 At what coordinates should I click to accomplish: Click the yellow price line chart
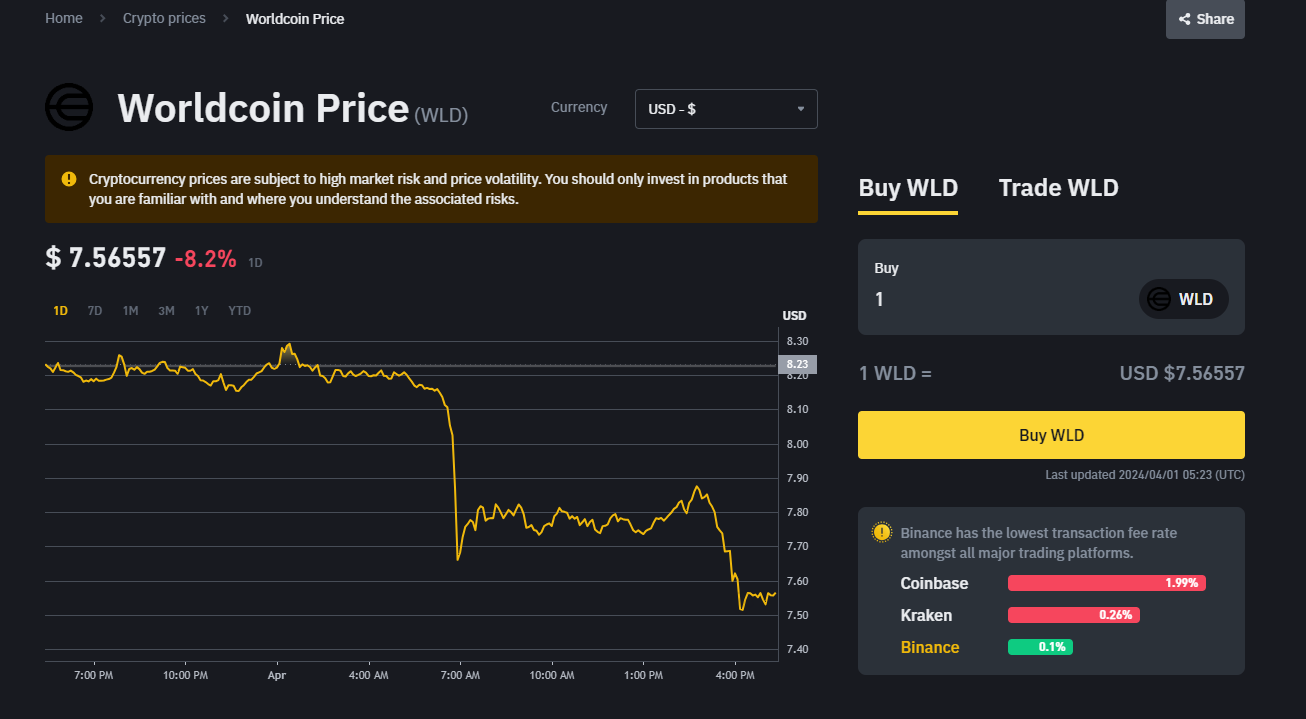[410, 477]
